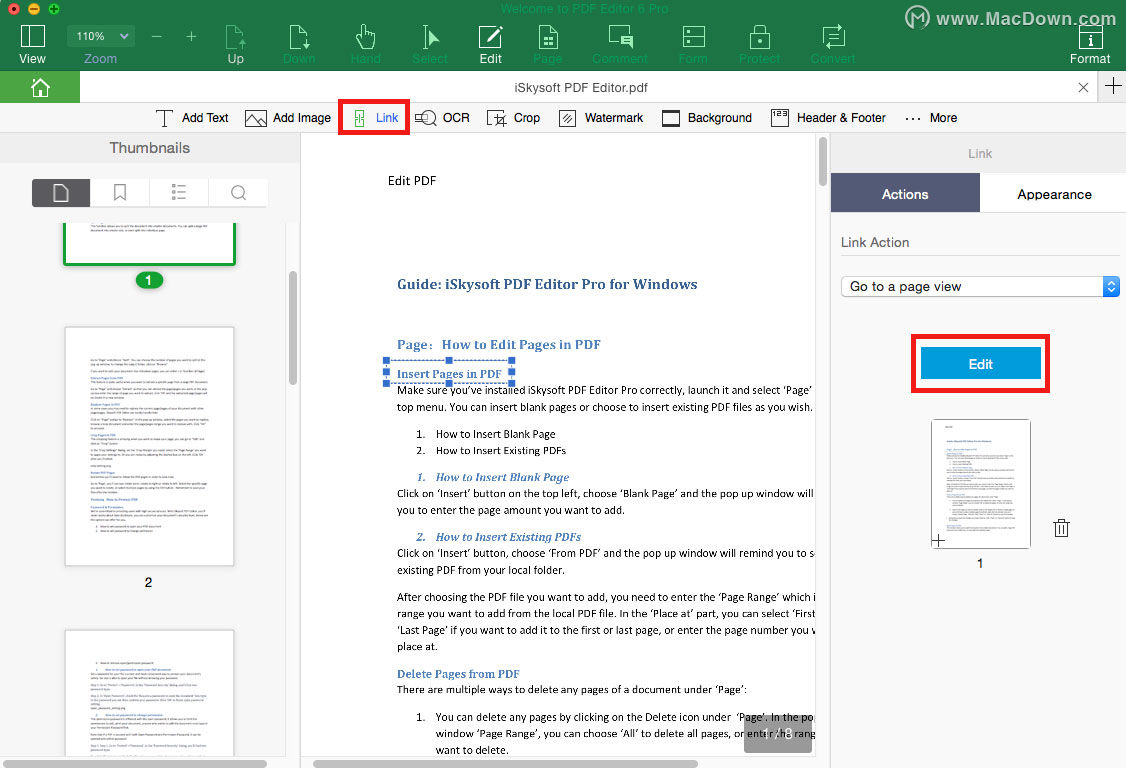Image resolution: width=1126 pixels, height=768 pixels.
Task: Select the Hand tool
Action: (366, 45)
